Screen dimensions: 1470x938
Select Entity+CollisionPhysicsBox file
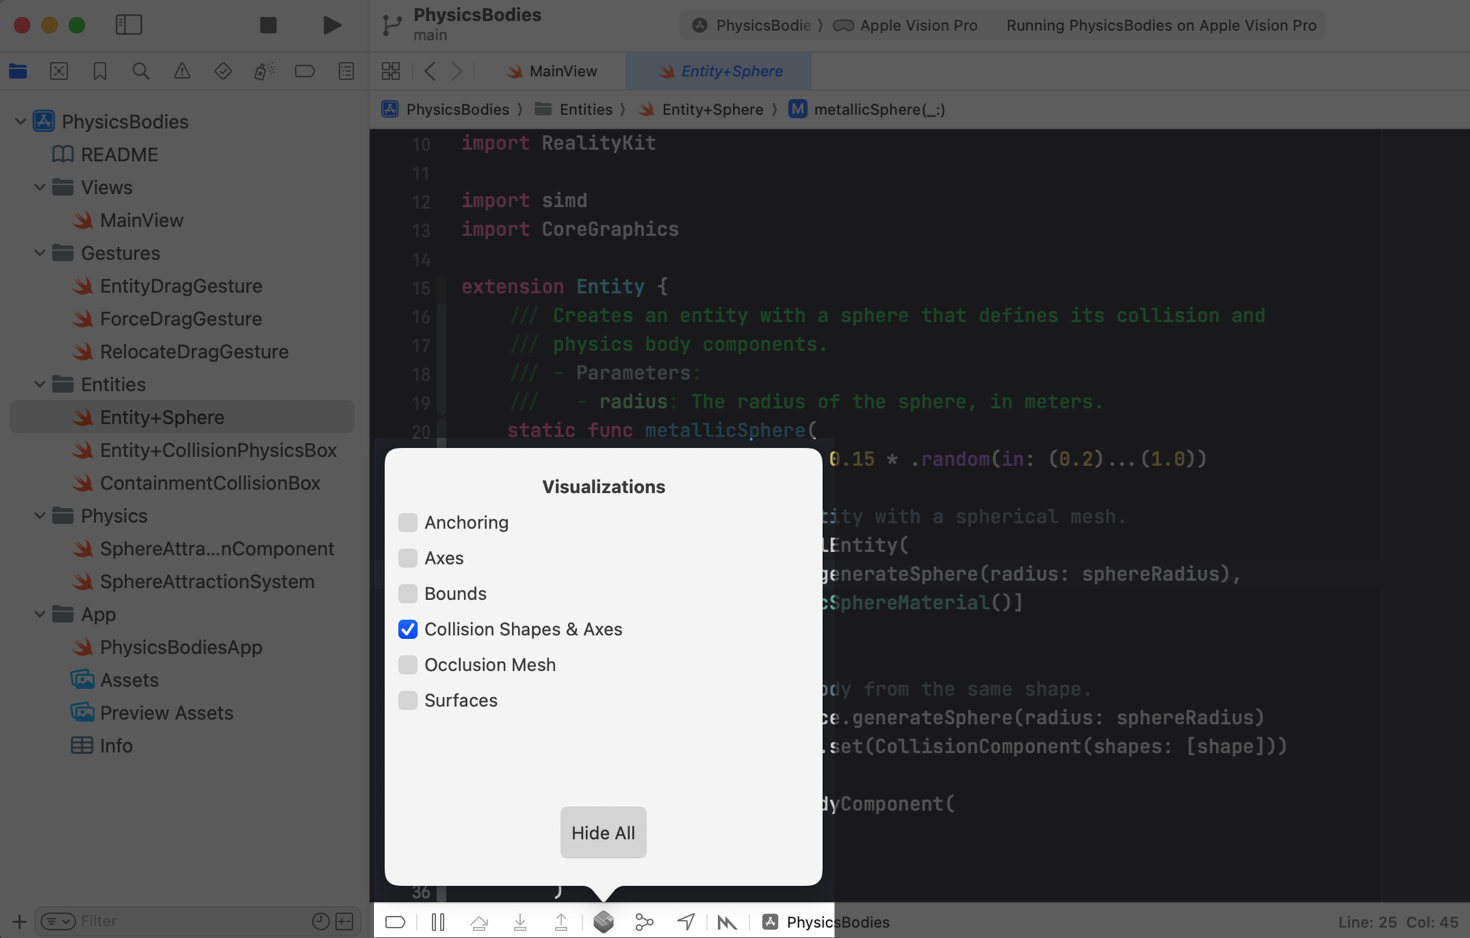click(x=218, y=450)
